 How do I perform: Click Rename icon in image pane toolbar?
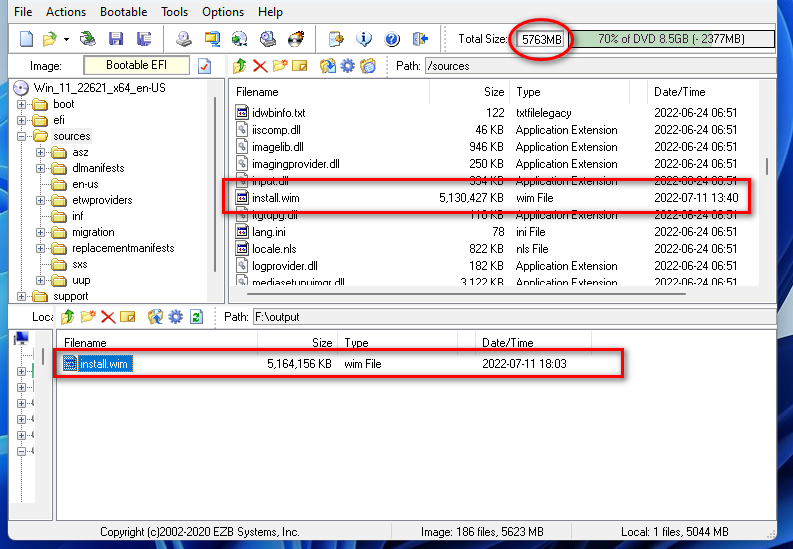299,66
